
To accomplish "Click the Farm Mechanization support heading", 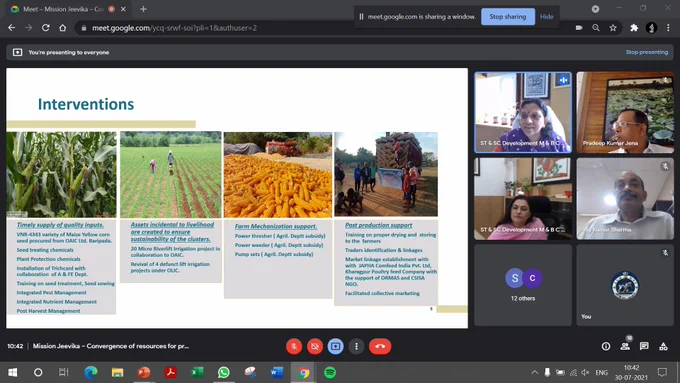I will (x=276, y=226).
